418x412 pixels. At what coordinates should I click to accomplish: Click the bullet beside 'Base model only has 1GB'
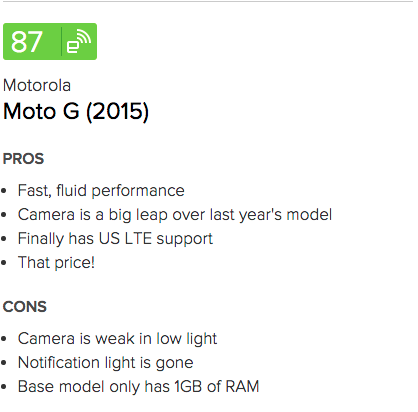tap(4, 387)
